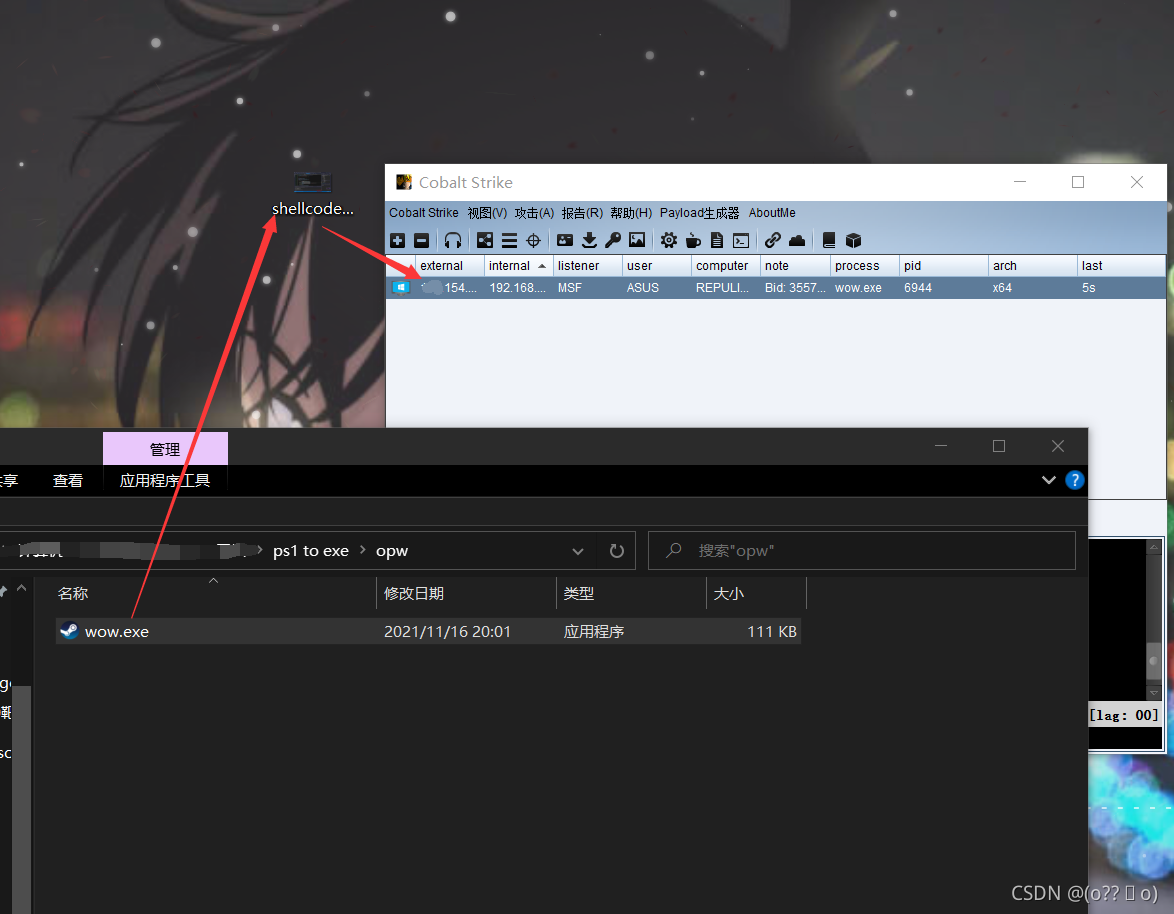Open listeners via the headphones icon

(x=453, y=240)
